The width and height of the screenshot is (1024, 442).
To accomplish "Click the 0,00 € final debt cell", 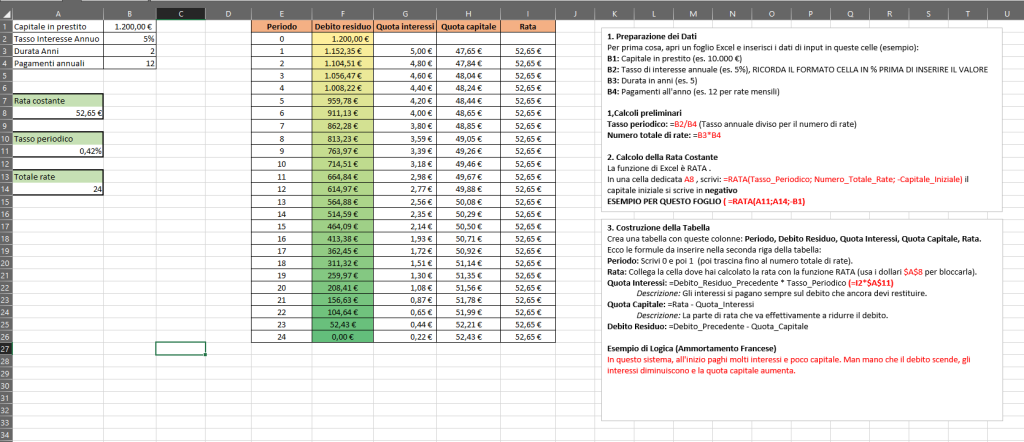I will pos(341,336).
